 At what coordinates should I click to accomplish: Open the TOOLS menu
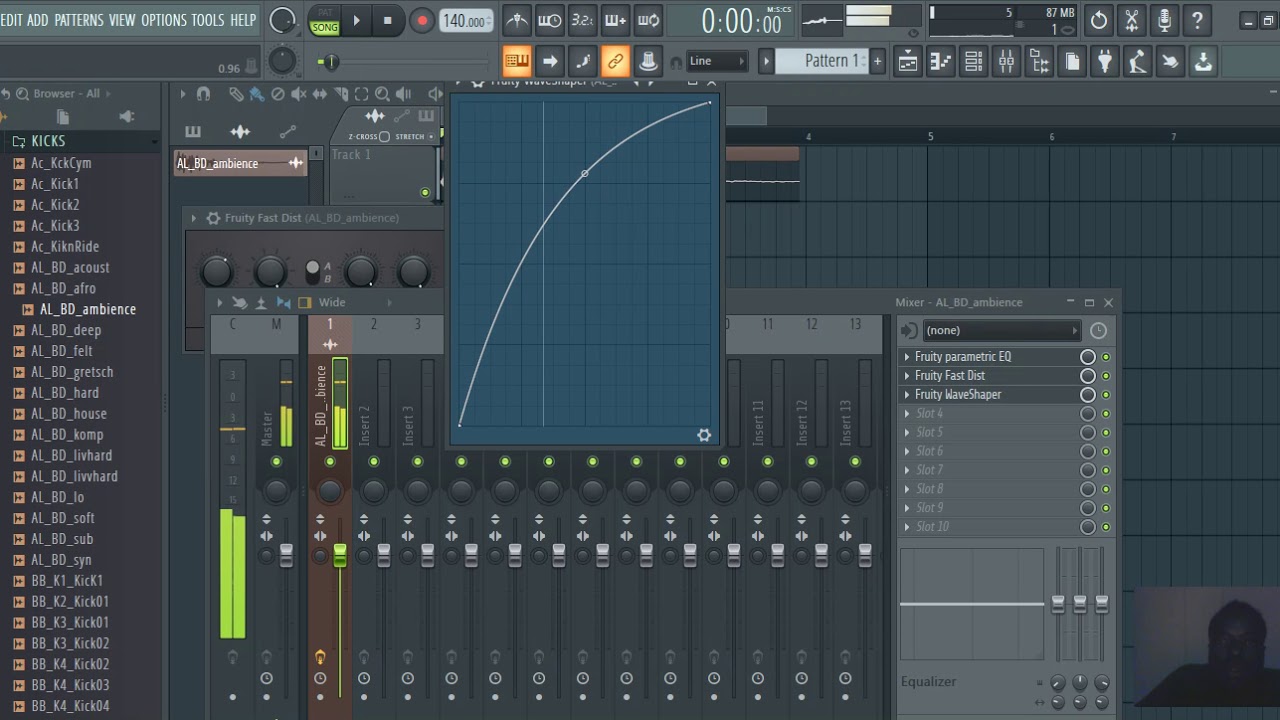tap(208, 20)
